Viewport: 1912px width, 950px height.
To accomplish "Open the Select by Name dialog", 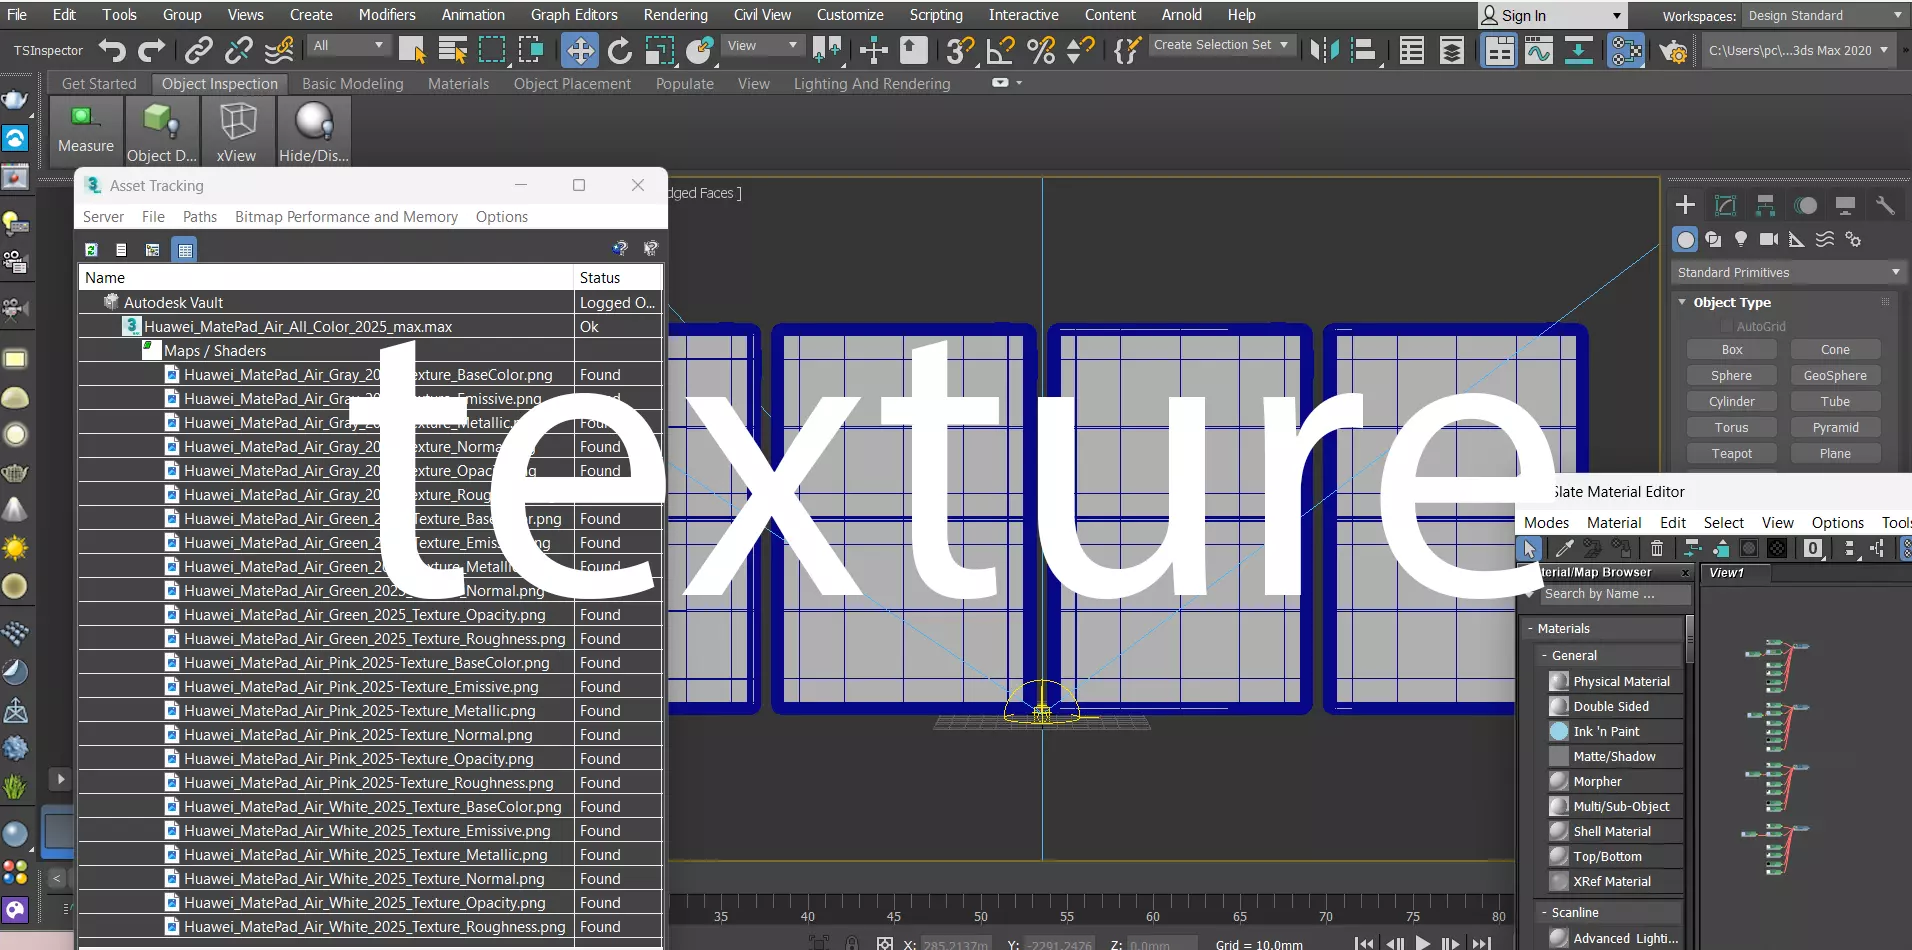I will coord(453,50).
